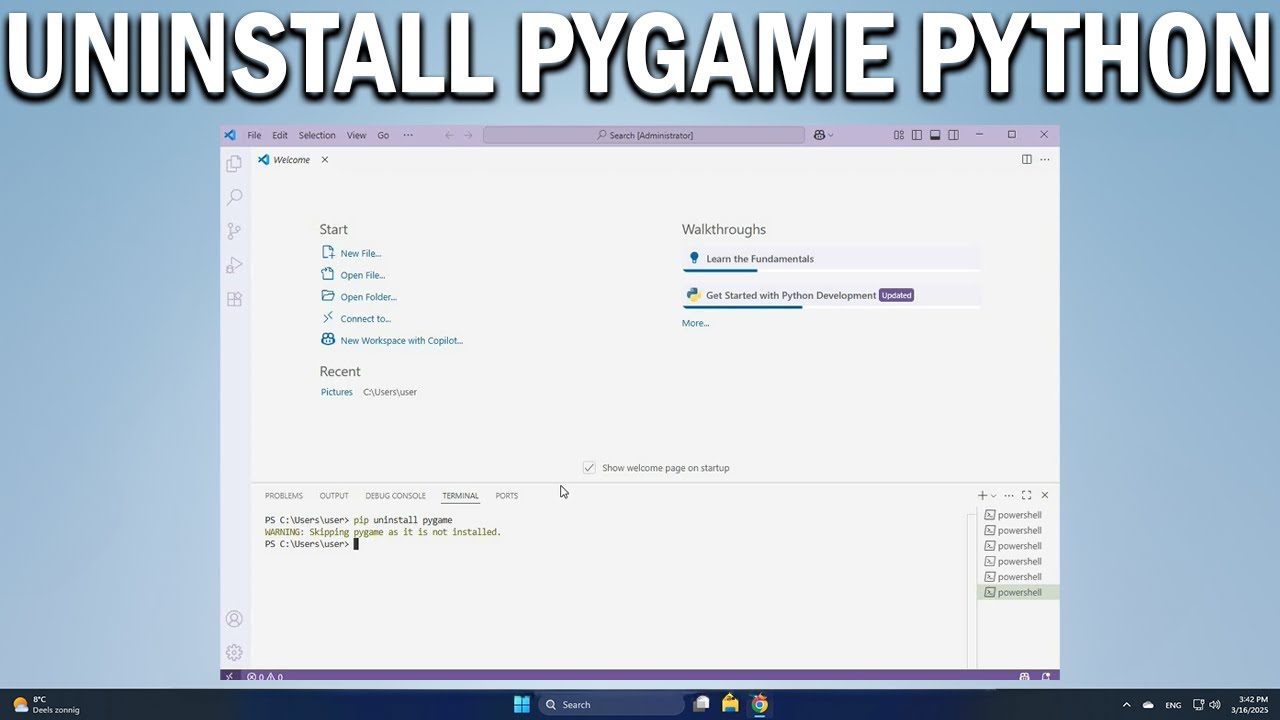Viewport: 1280px width, 720px height.
Task: Open the overflow menu after Go
Action: click(x=408, y=135)
